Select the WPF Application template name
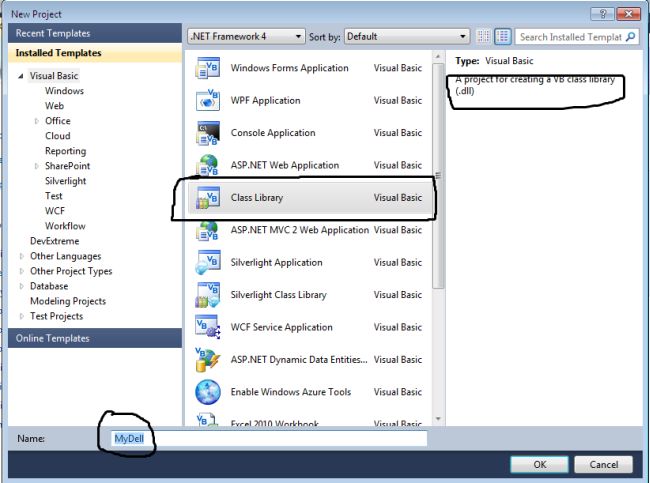This screenshot has width=650, height=483. pyautogui.click(x=265, y=100)
